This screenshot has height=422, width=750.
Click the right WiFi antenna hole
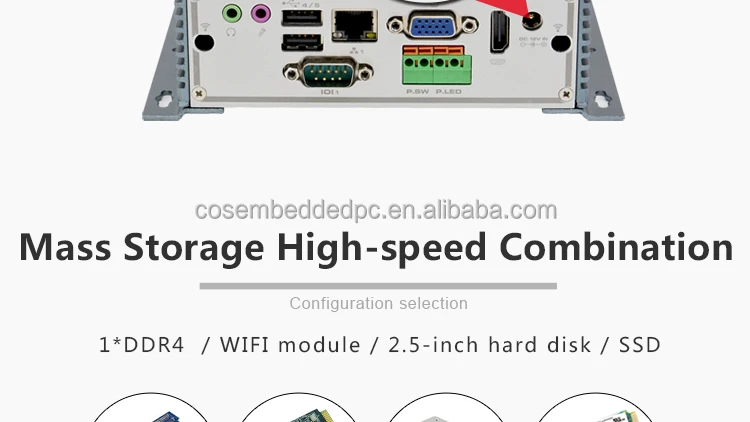pyautogui.click(x=561, y=44)
